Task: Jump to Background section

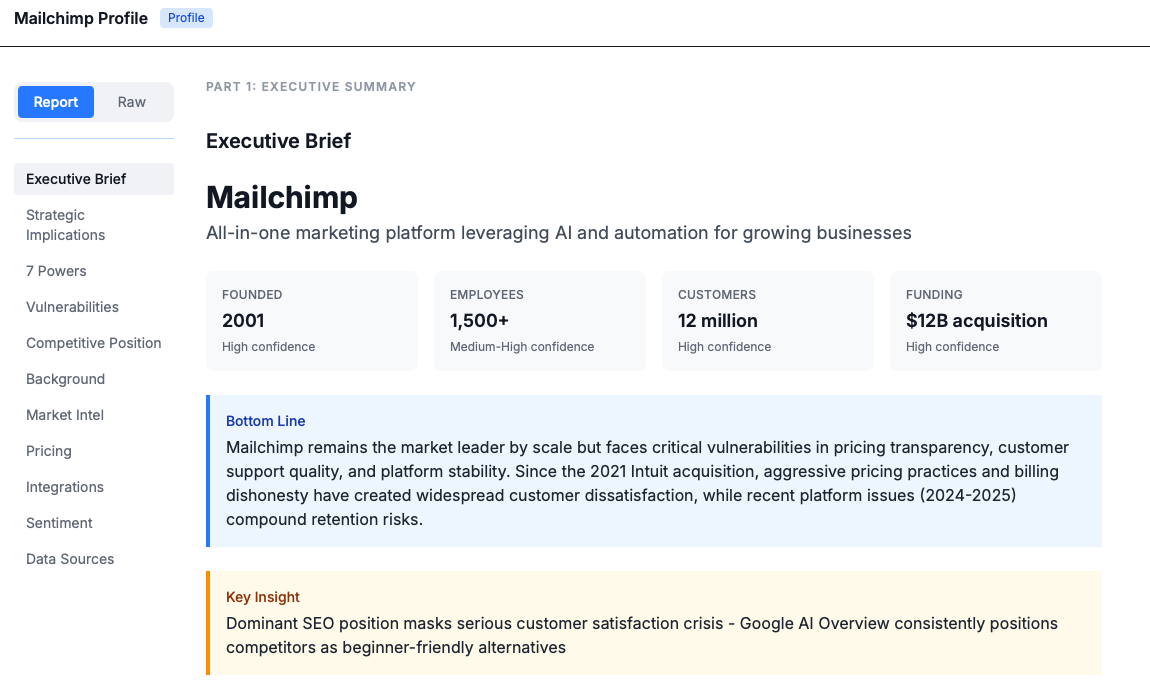Action: pos(65,379)
